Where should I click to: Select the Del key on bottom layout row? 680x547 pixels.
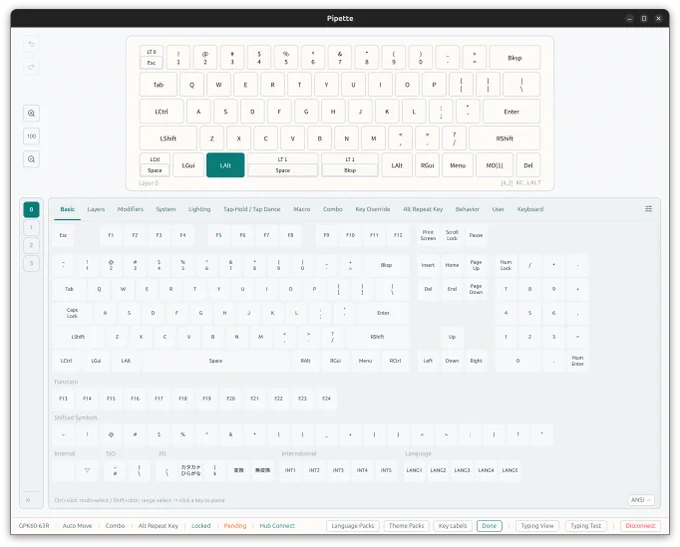click(528, 165)
